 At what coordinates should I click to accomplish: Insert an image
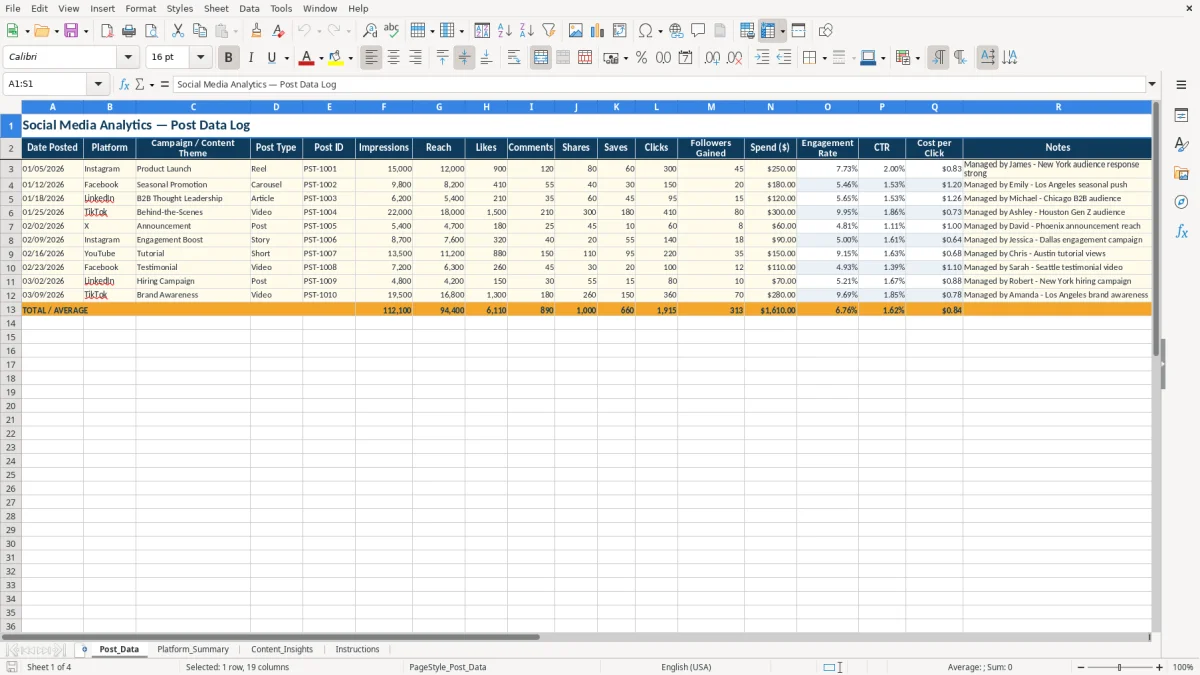(x=576, y=31)
